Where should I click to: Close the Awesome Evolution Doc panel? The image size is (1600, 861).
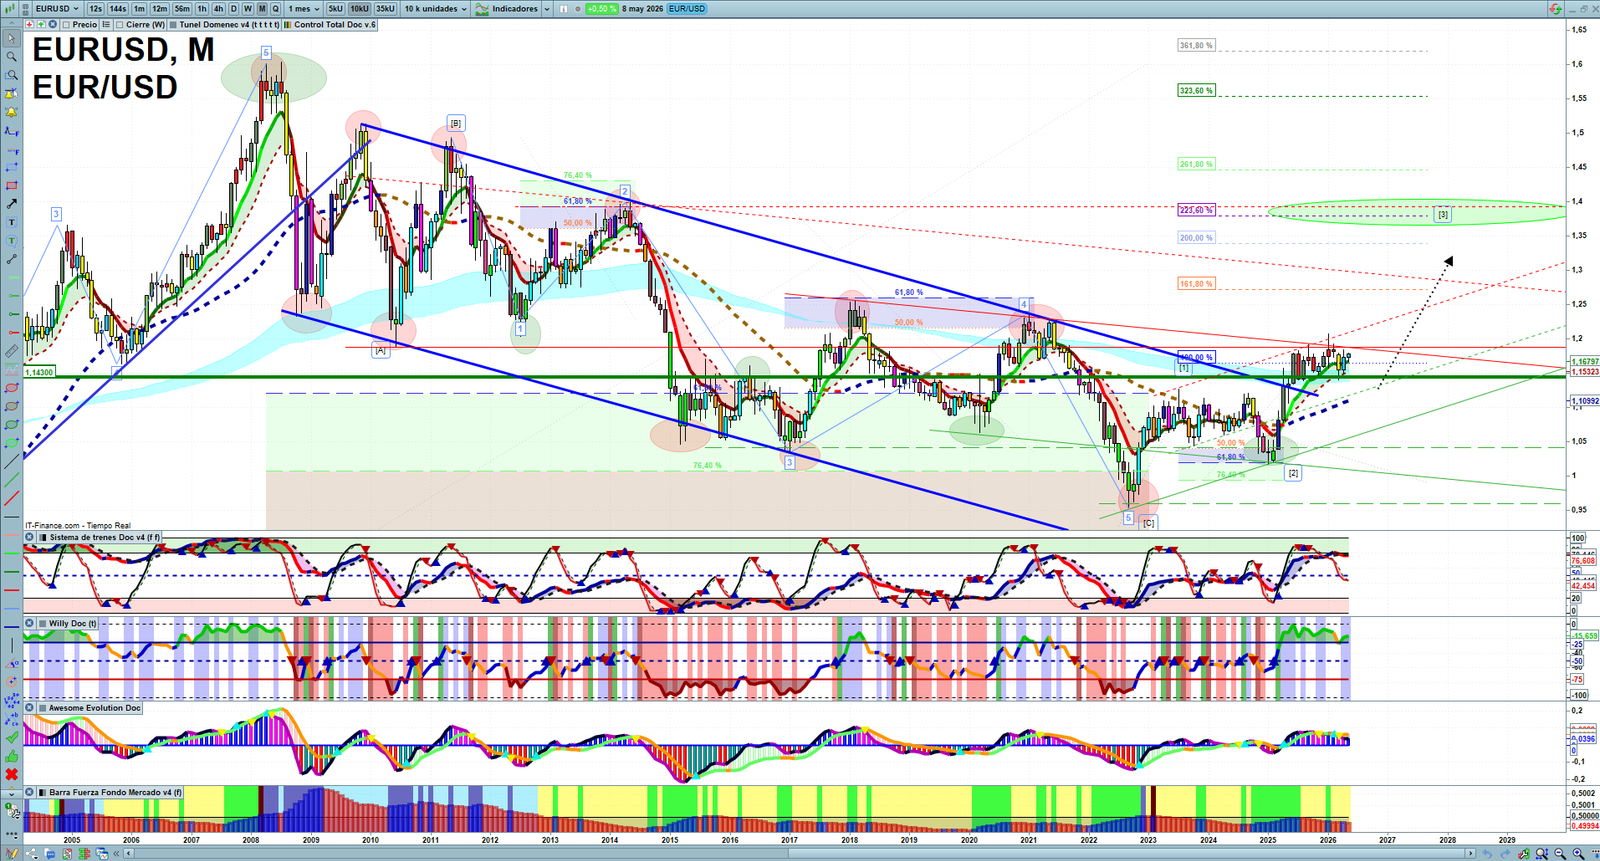pyautogui.click(x=30, y=708)
